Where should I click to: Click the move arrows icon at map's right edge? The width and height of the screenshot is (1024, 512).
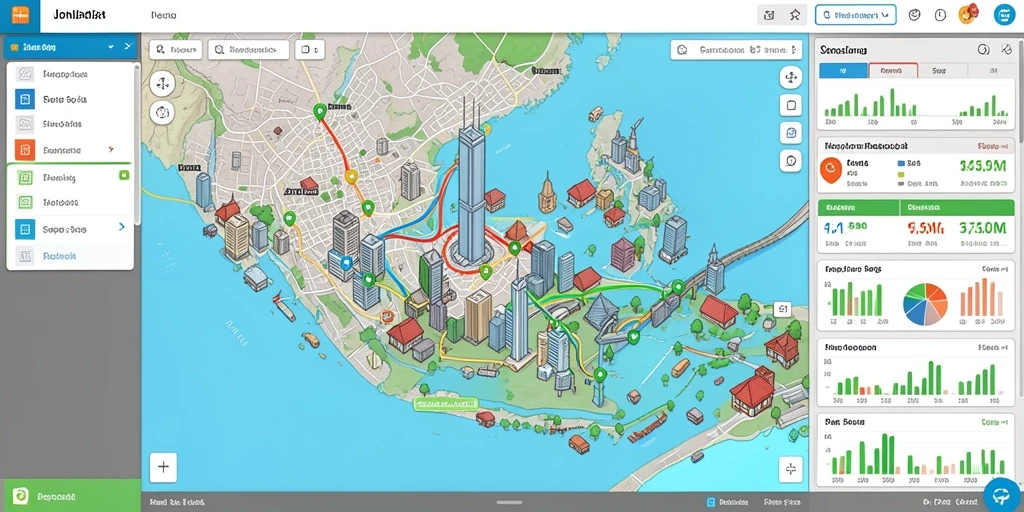[x=790, y=78]
